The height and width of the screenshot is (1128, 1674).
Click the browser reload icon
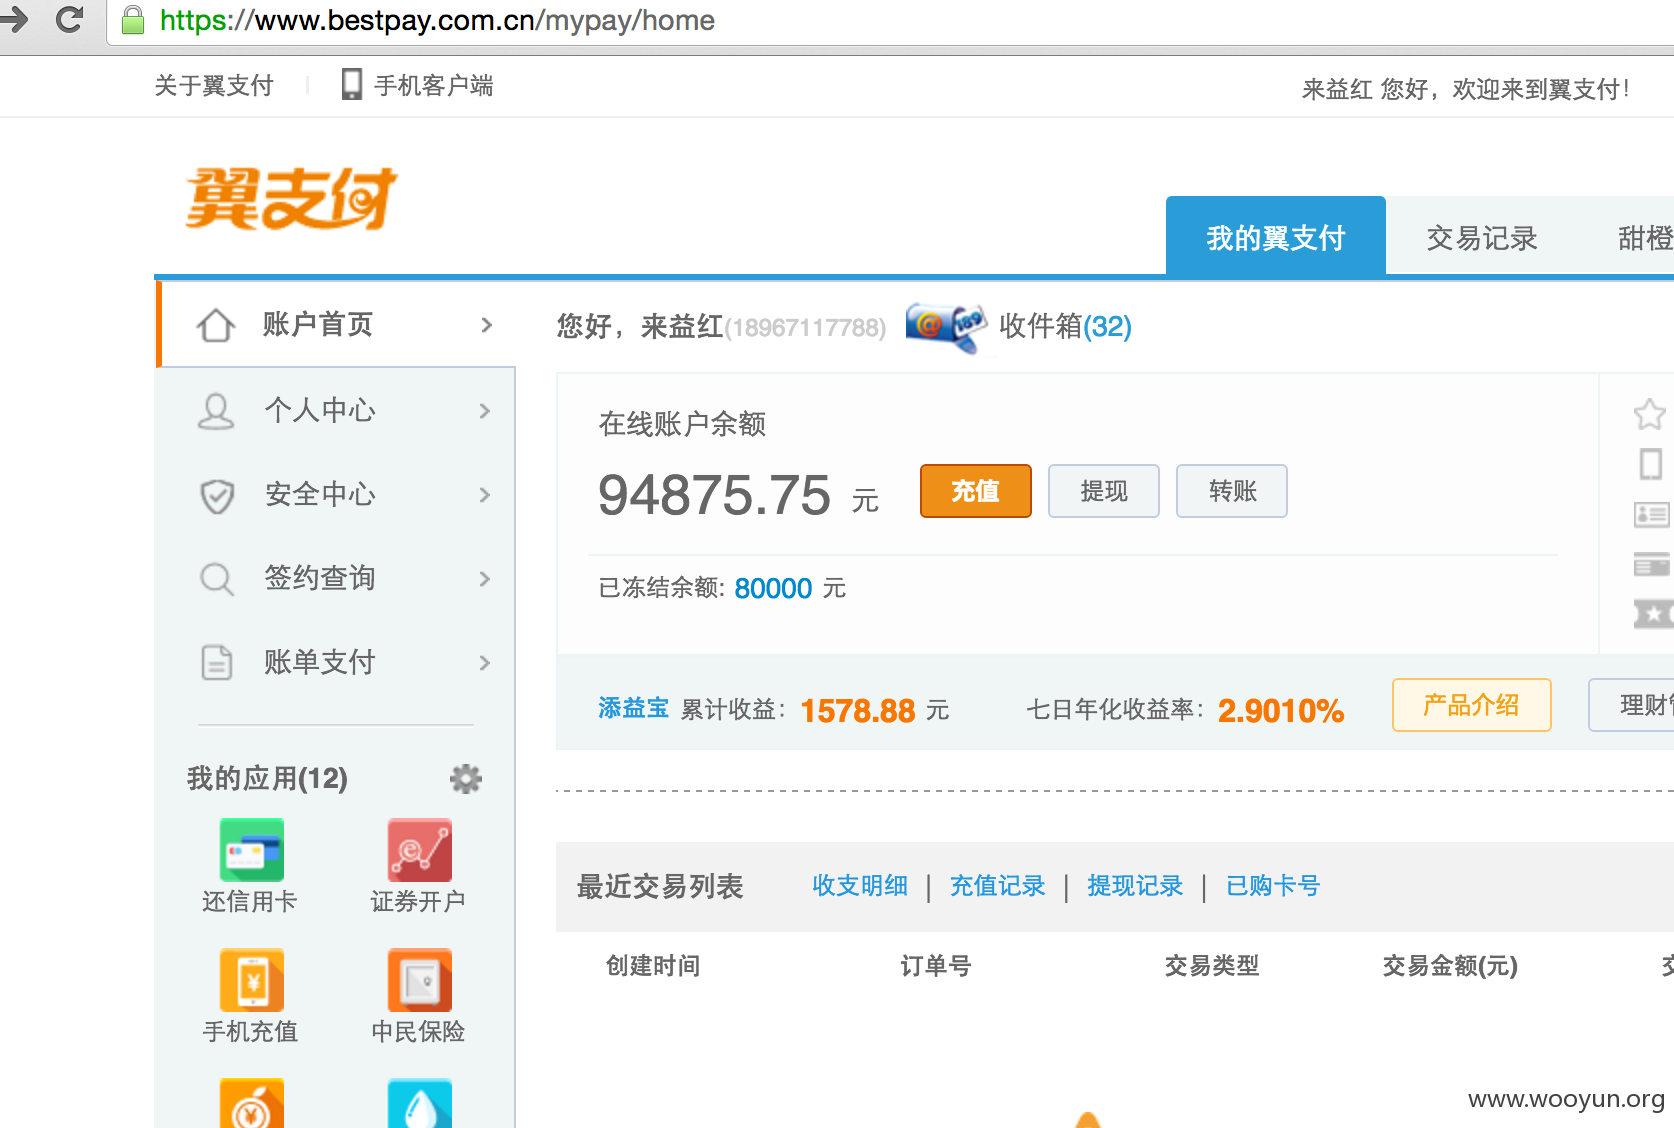pyautogui.click(x=69, y=19)
